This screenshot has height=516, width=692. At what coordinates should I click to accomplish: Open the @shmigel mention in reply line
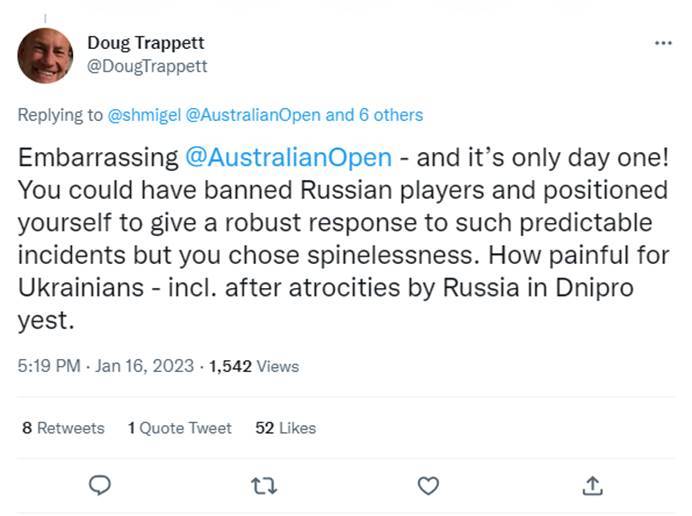(145, 115)
